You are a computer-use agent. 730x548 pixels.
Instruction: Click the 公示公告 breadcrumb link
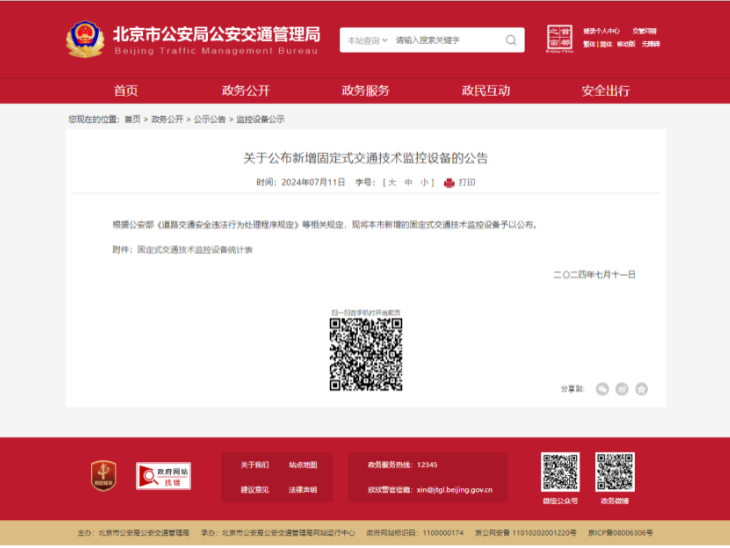[x=209, y=119]
